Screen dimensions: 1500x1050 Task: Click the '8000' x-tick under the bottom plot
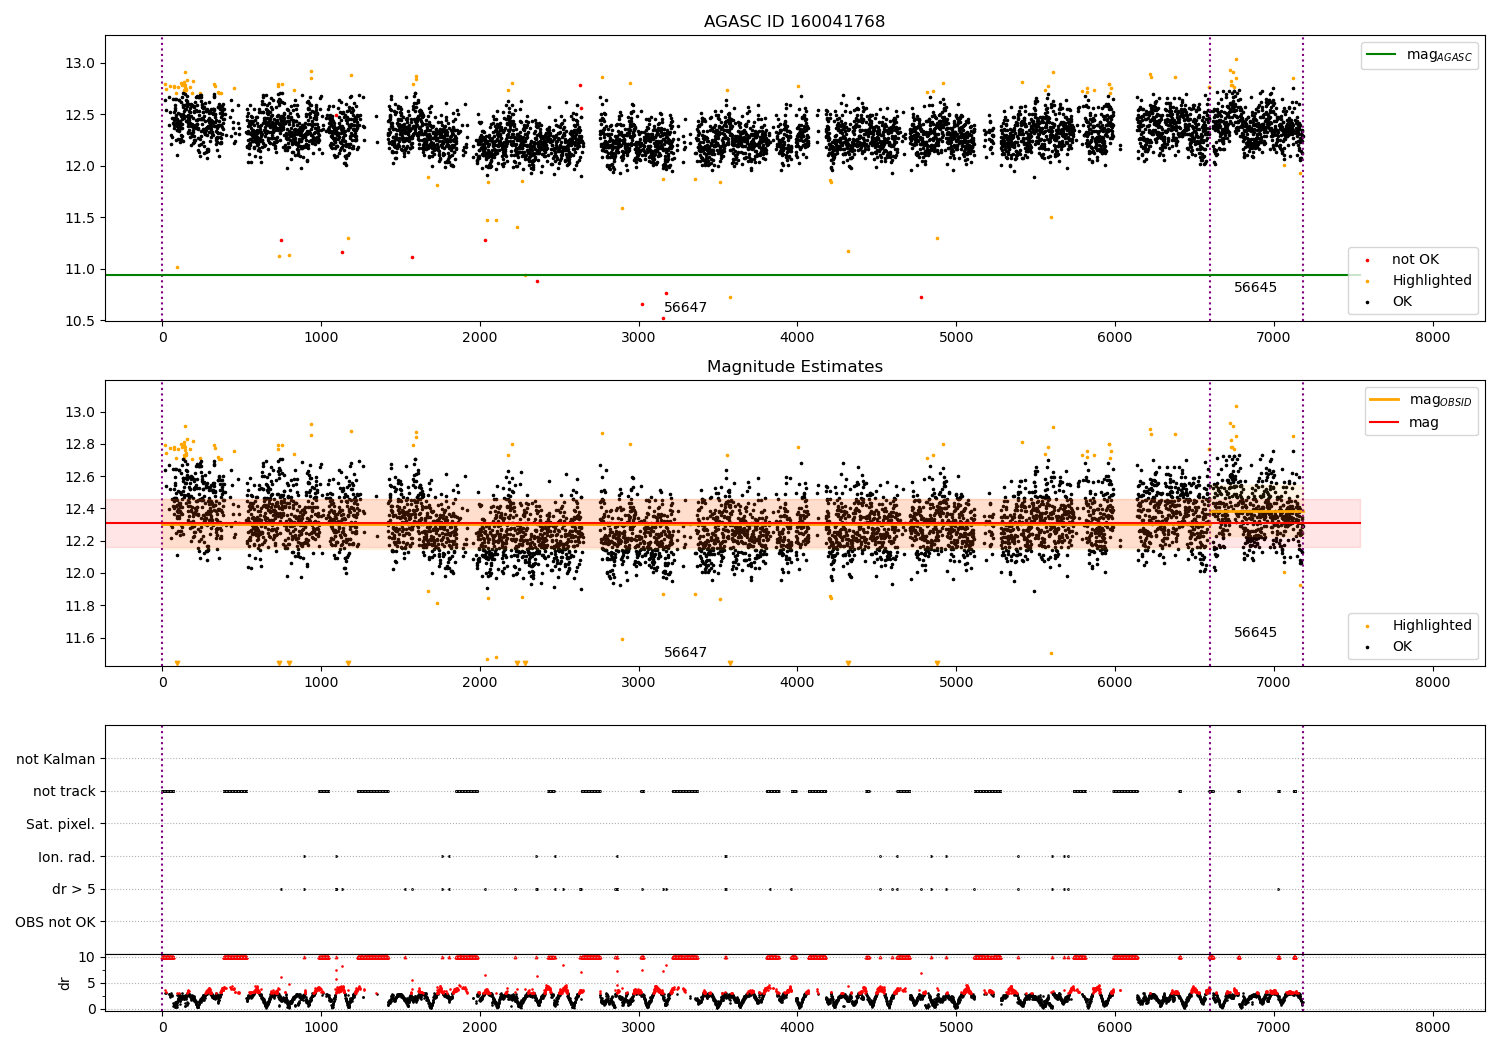[x=1432, y=1027]
